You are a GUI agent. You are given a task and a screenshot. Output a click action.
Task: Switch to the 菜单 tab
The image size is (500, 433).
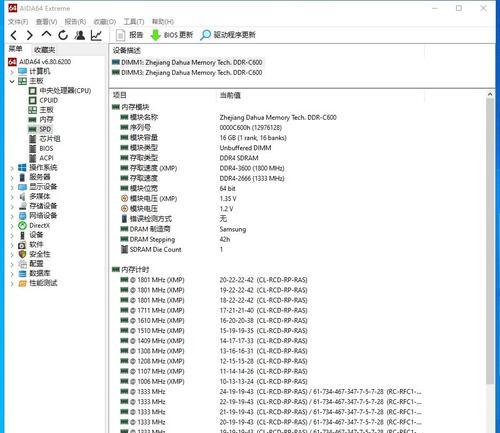[15, 49]
